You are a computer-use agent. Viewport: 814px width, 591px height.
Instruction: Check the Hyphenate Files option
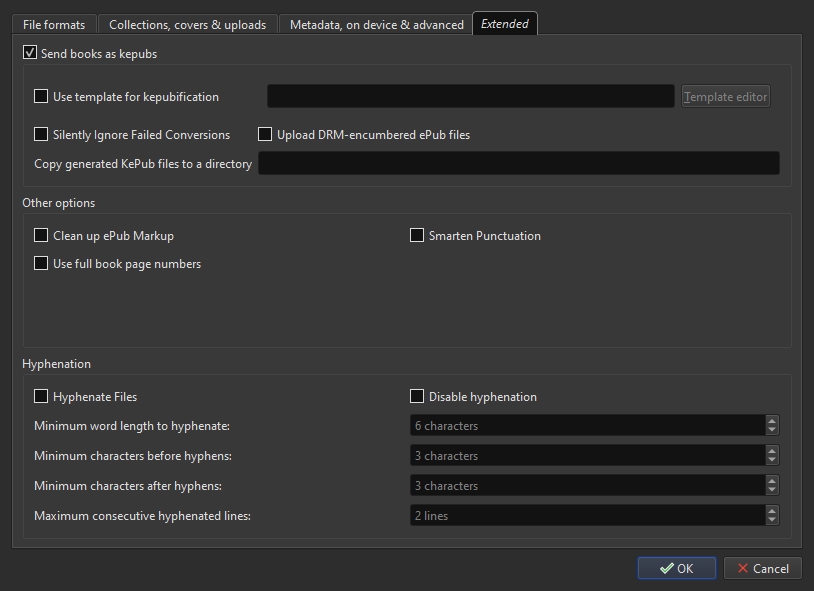41,397
